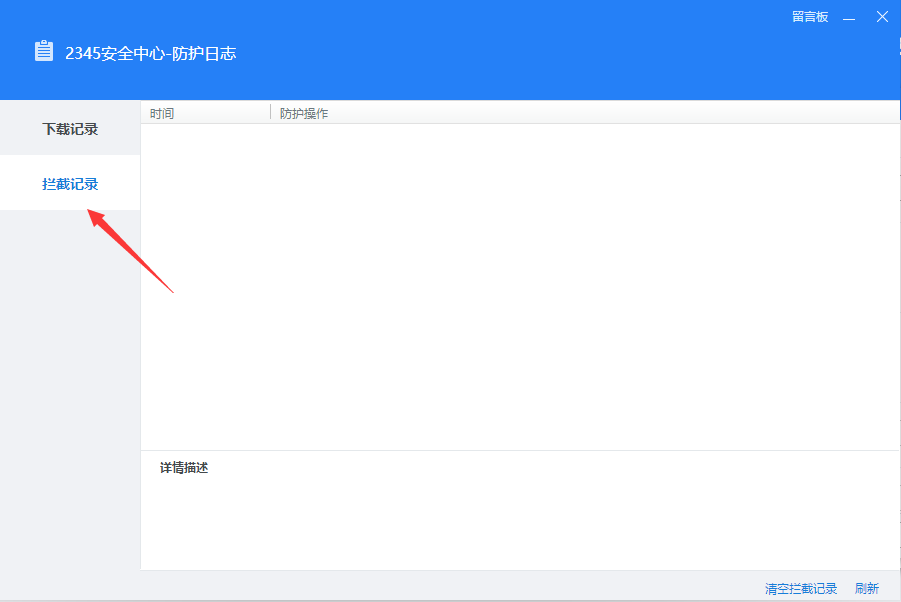Click the 防护操作 column header

point(303,113)
